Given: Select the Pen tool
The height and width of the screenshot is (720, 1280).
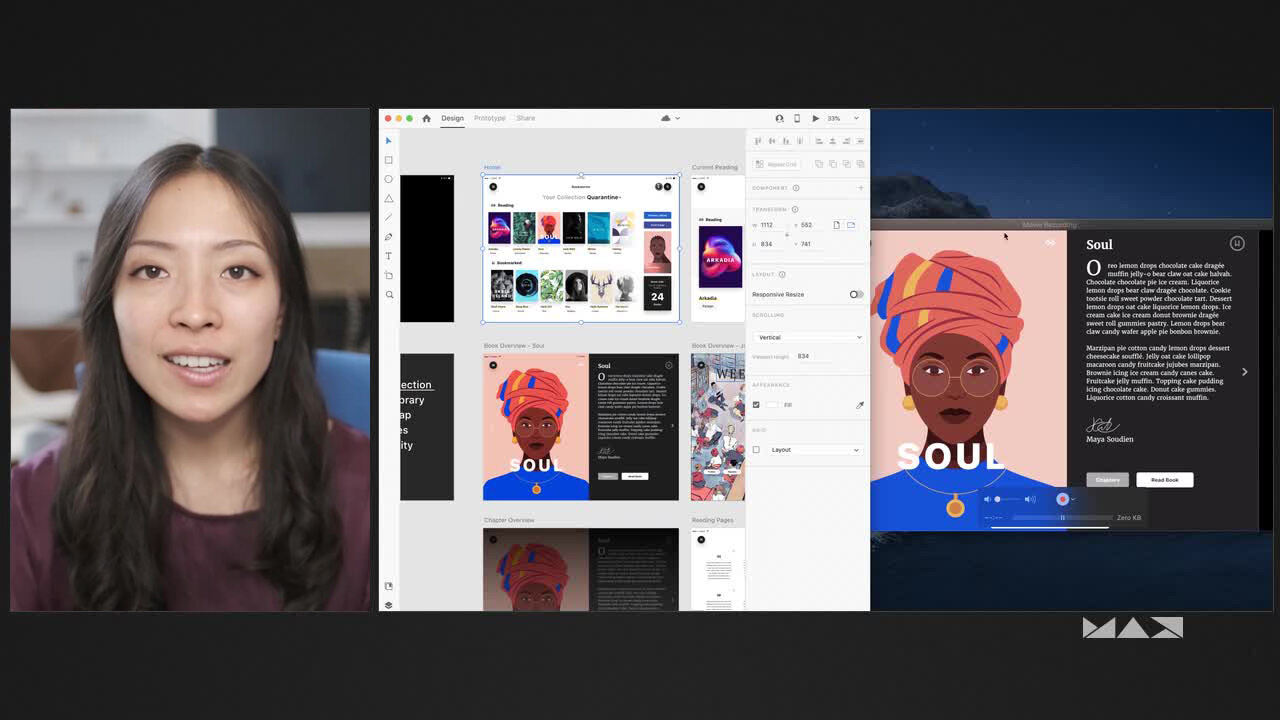Looking at the screenshot, I should tap(389, 237).
